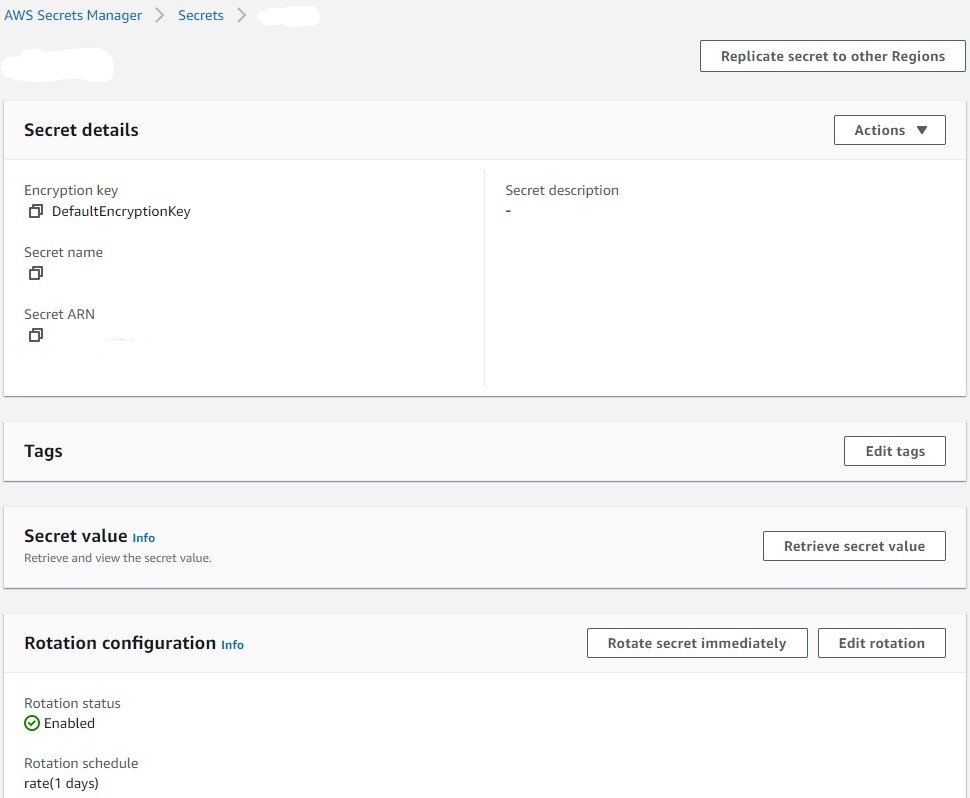Click Replicate secret to other Regions
Image resolution: width=970 pixels, height=798 pixels.
click(x=833, y=56)
